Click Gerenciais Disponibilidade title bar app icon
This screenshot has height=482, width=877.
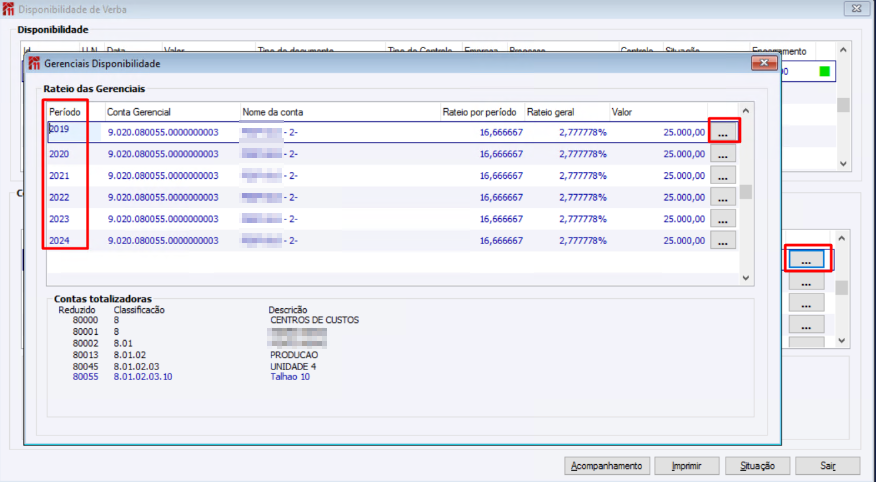coord(35,63)
